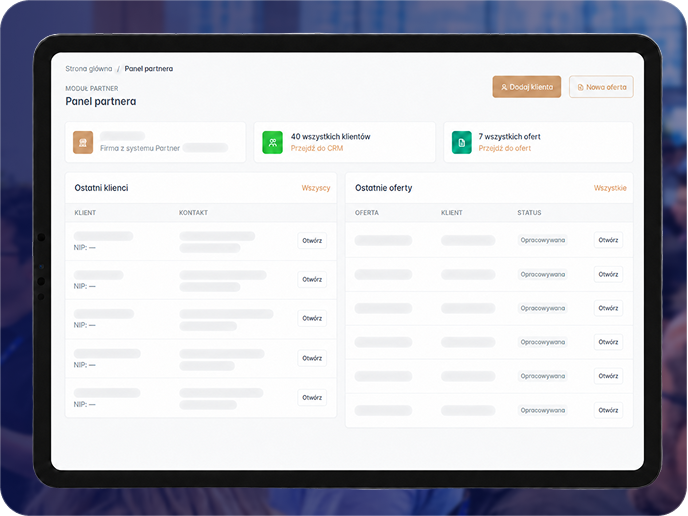This screenshot has width=688, height=516.
Task: Click the last Opracowywana status badge
Action: click(x=543, y=410)
